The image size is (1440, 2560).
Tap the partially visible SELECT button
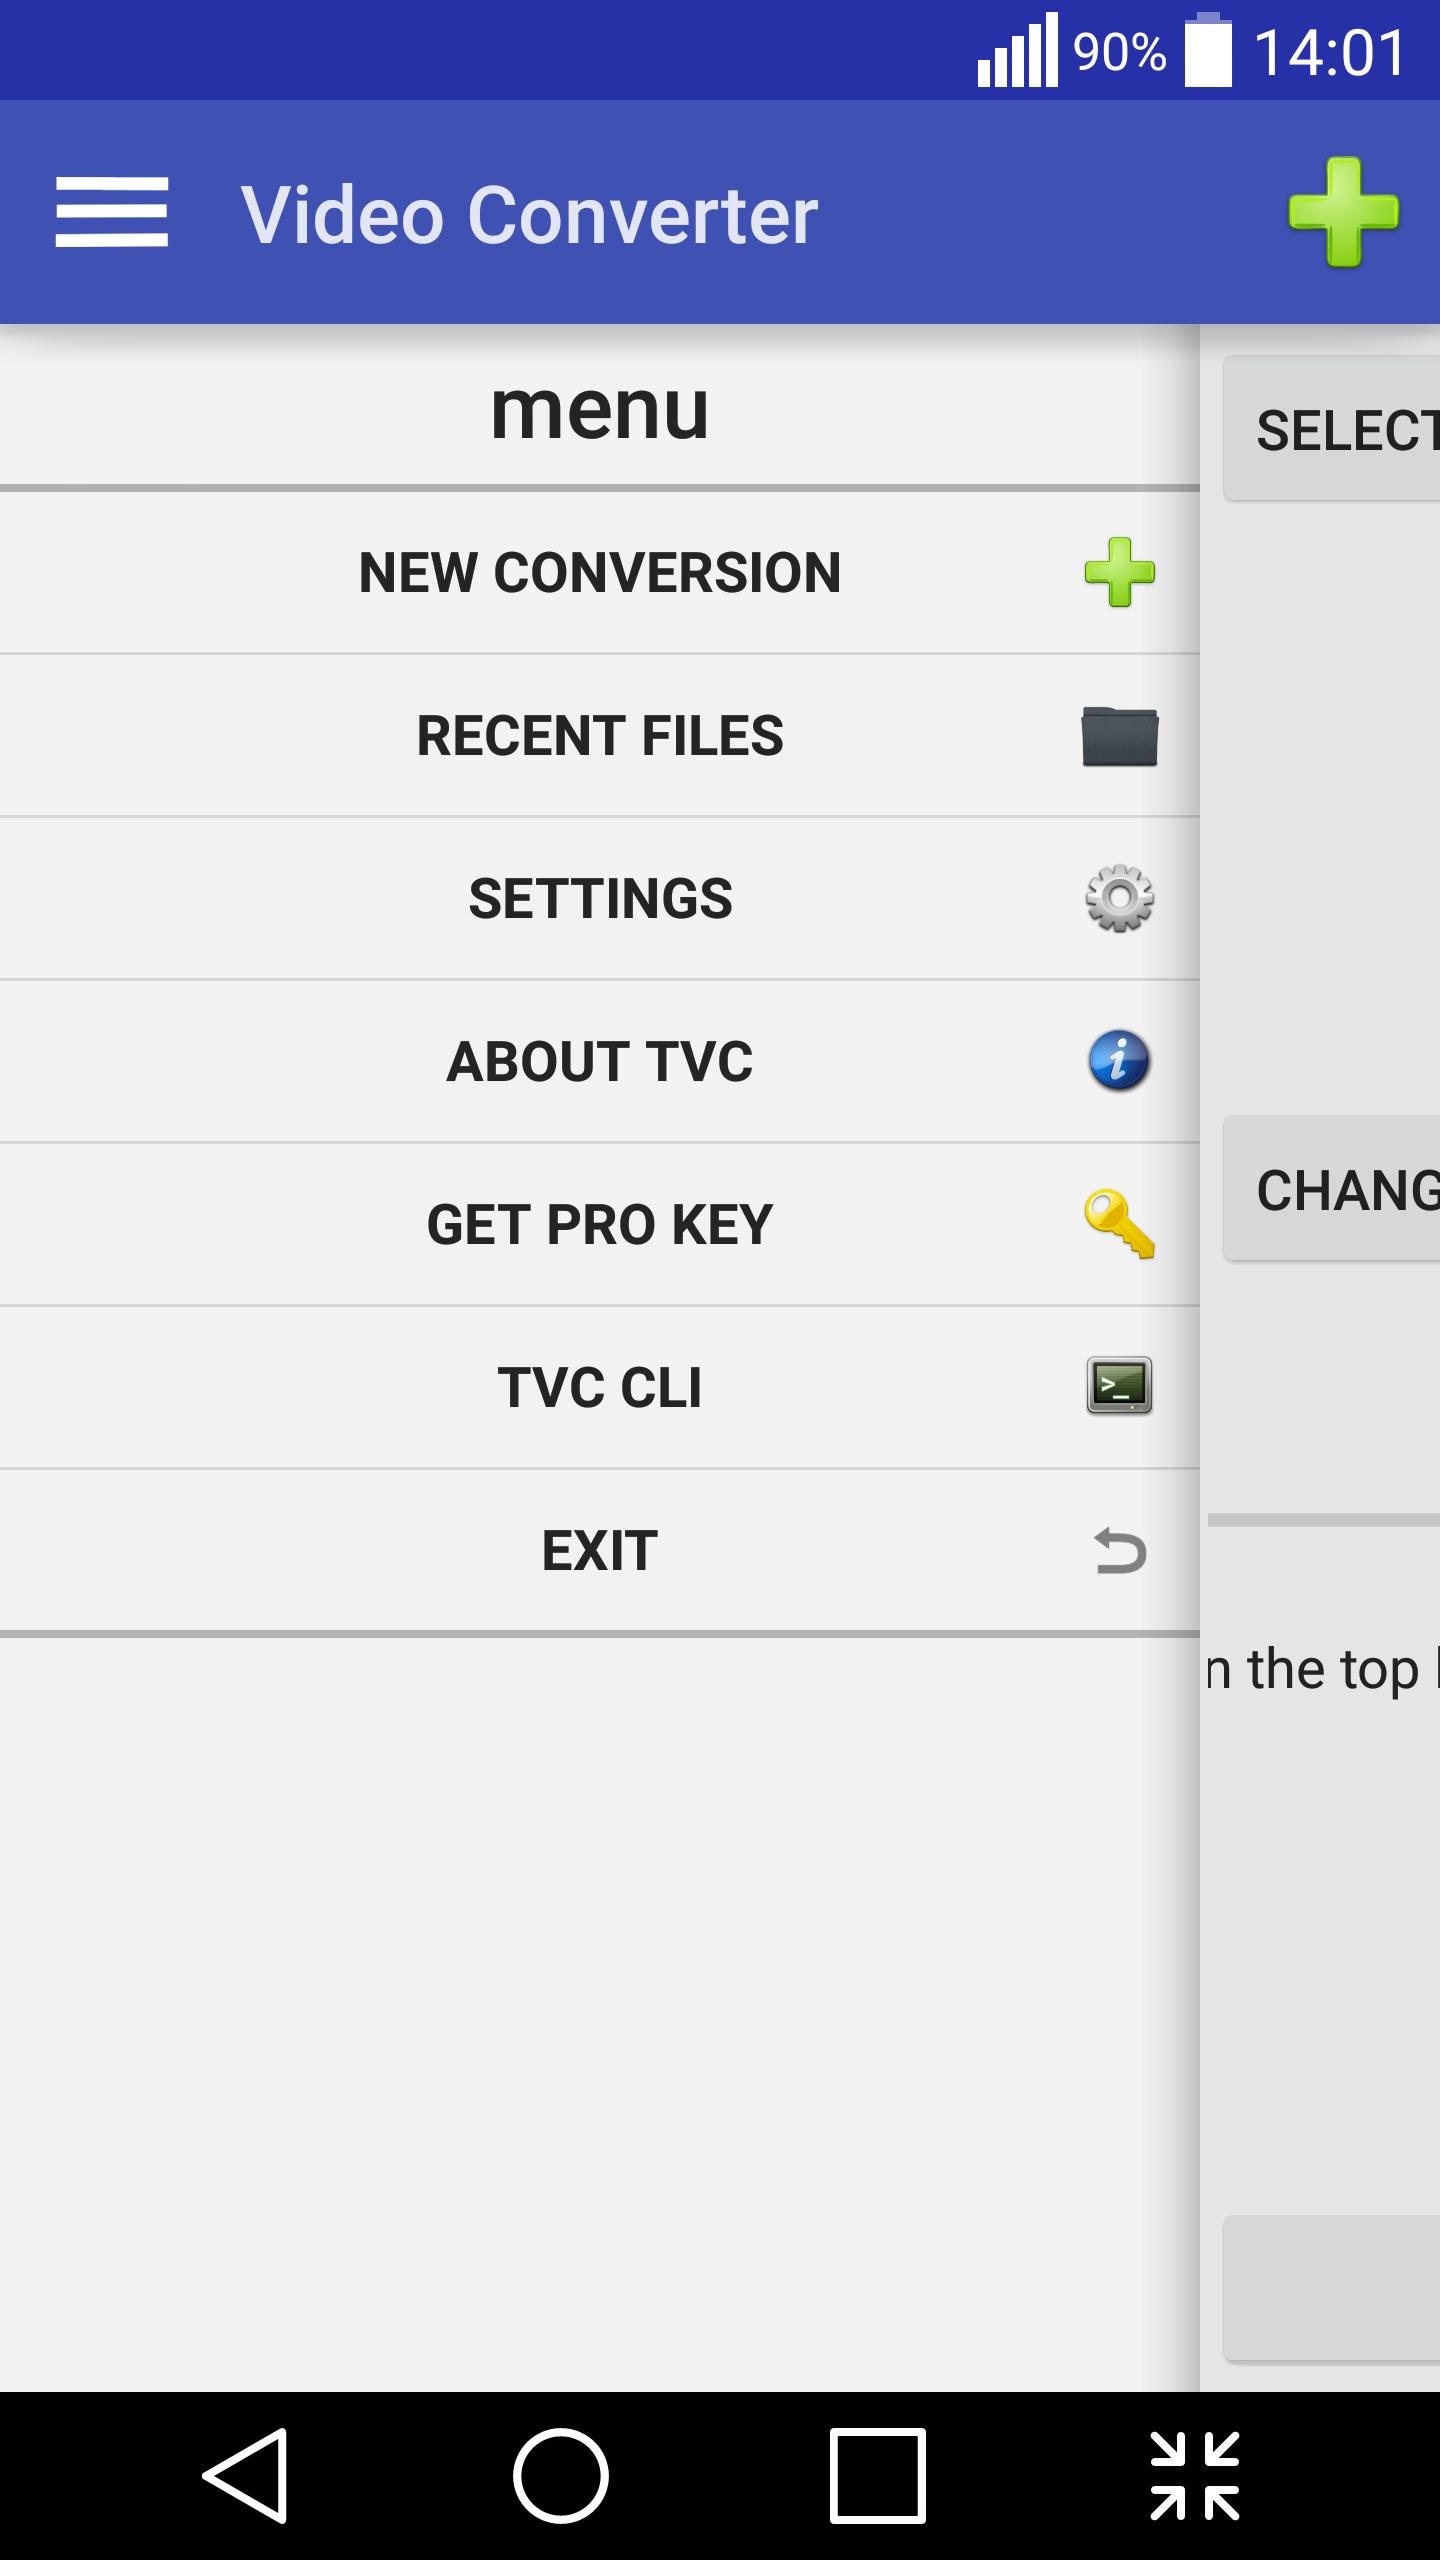[x=1332, y=429]
